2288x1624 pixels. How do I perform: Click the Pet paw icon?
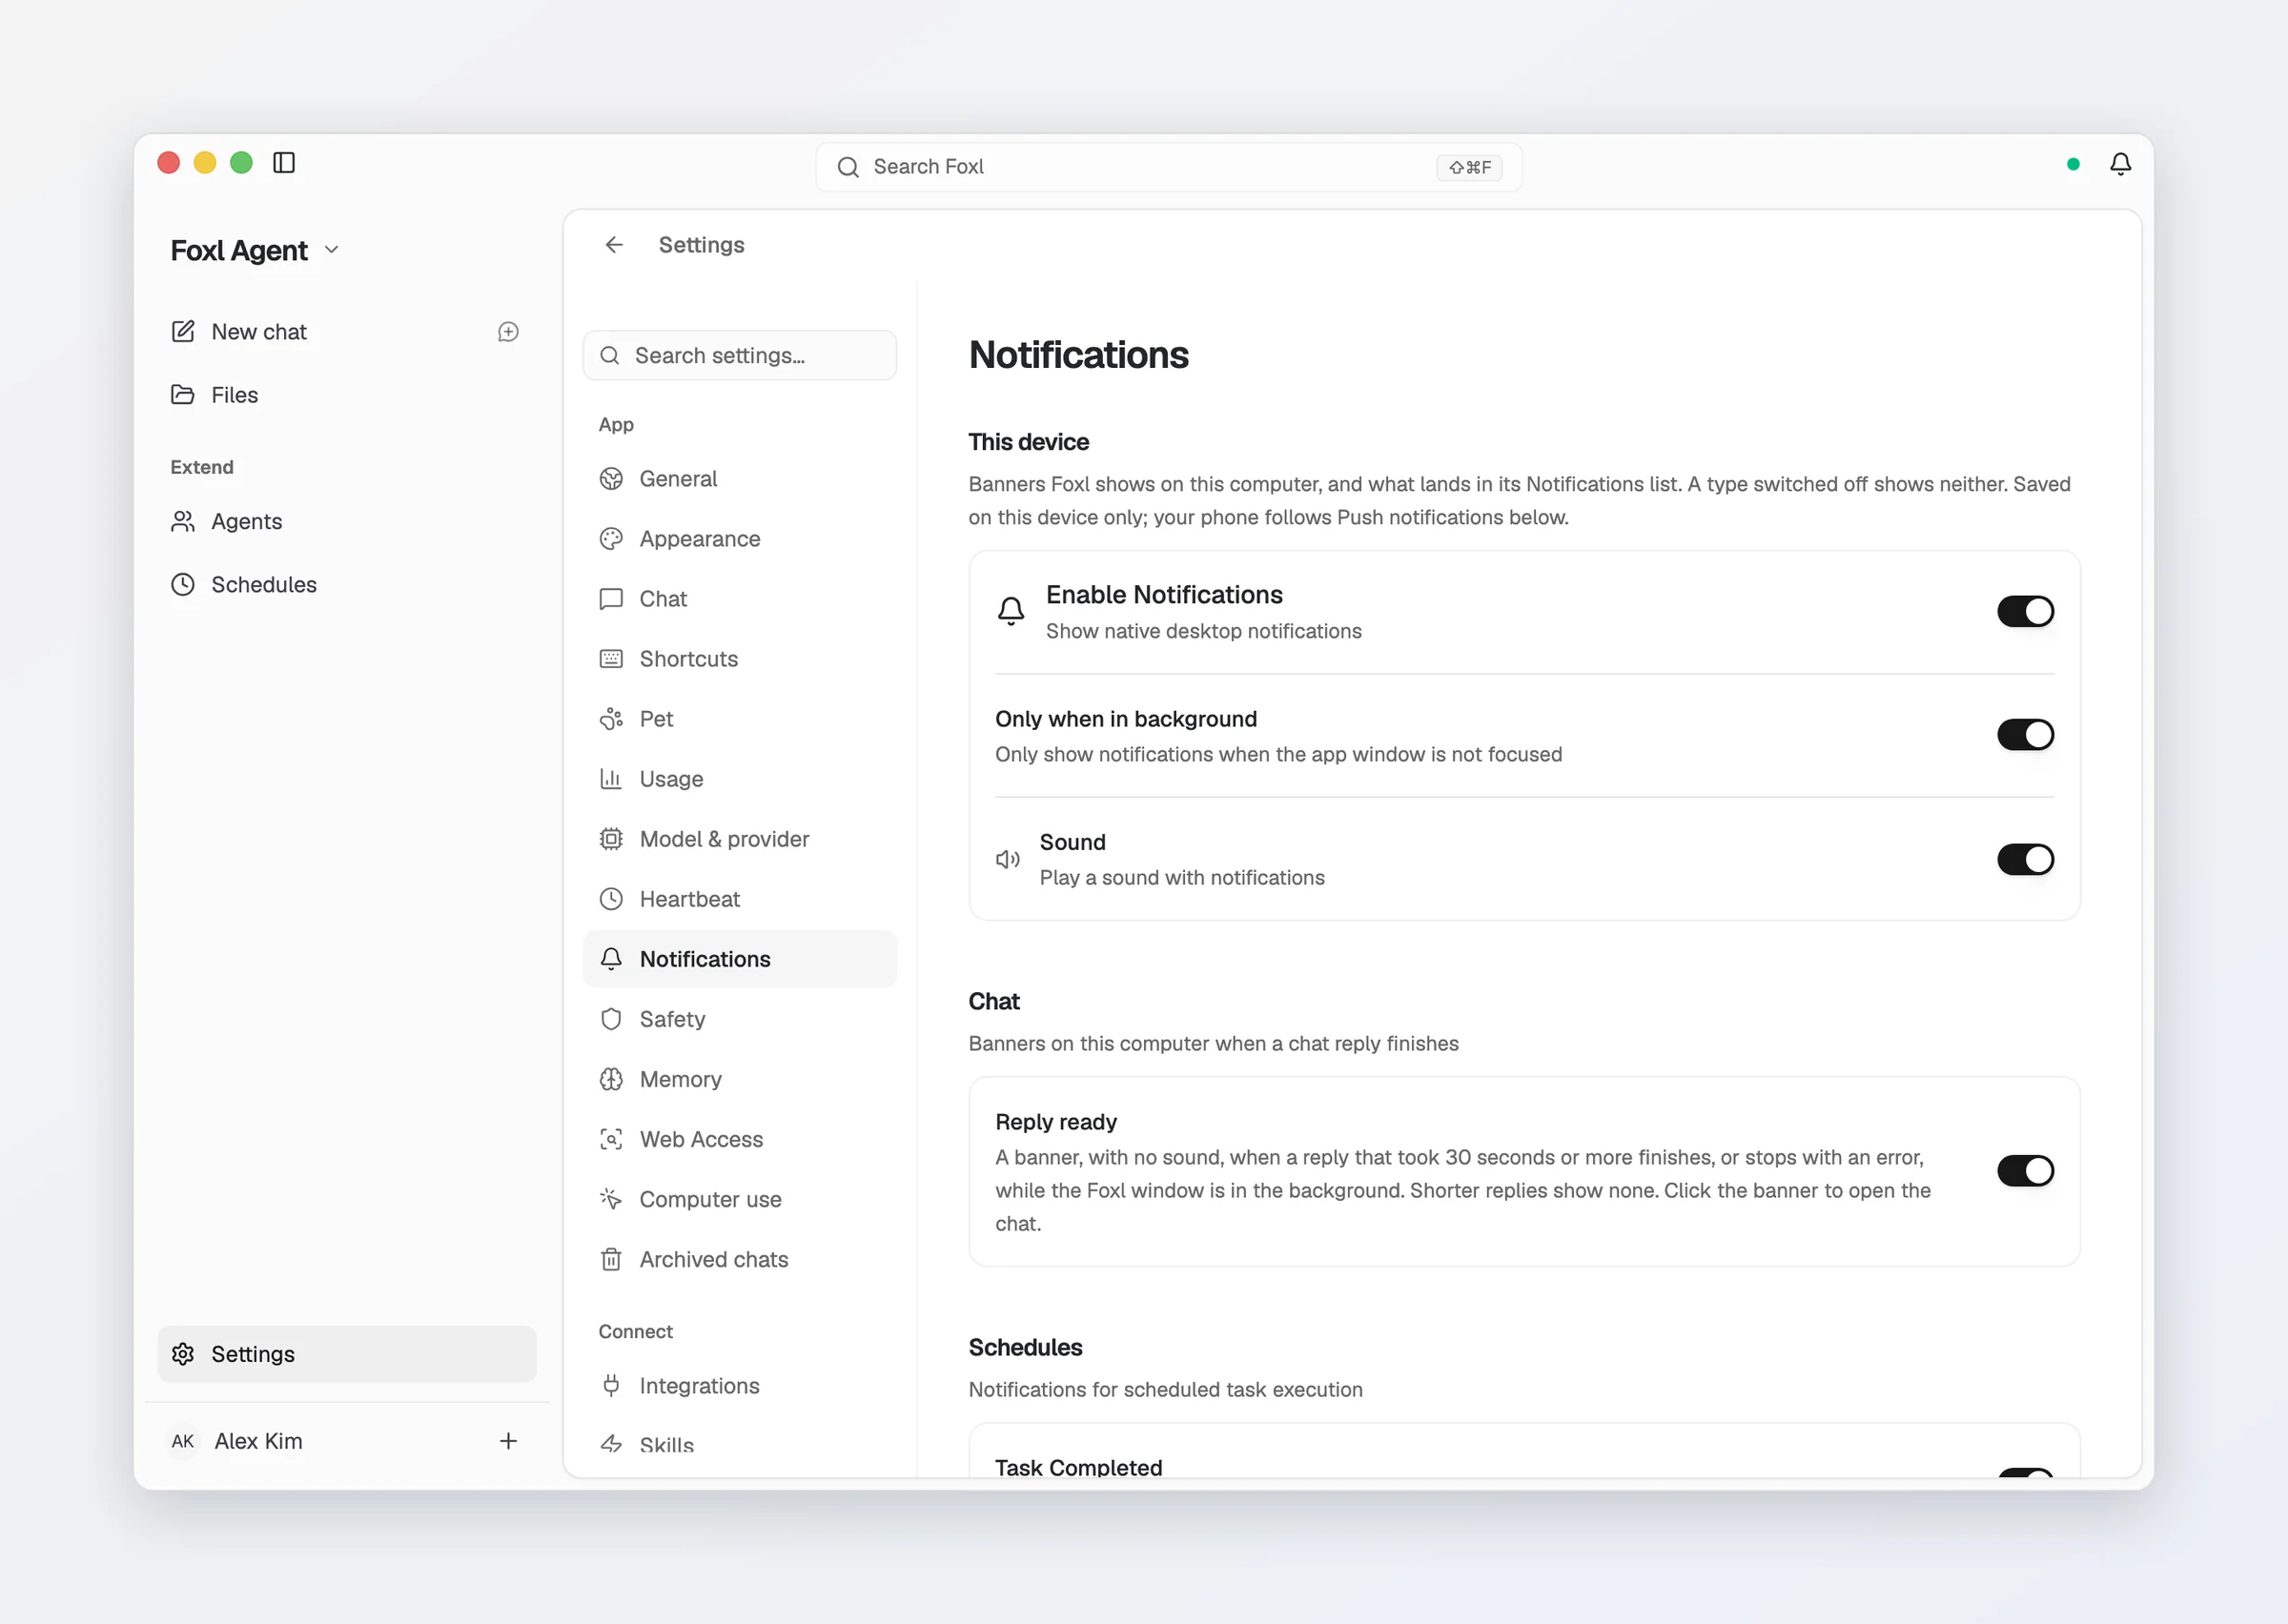tap(611, 719)
